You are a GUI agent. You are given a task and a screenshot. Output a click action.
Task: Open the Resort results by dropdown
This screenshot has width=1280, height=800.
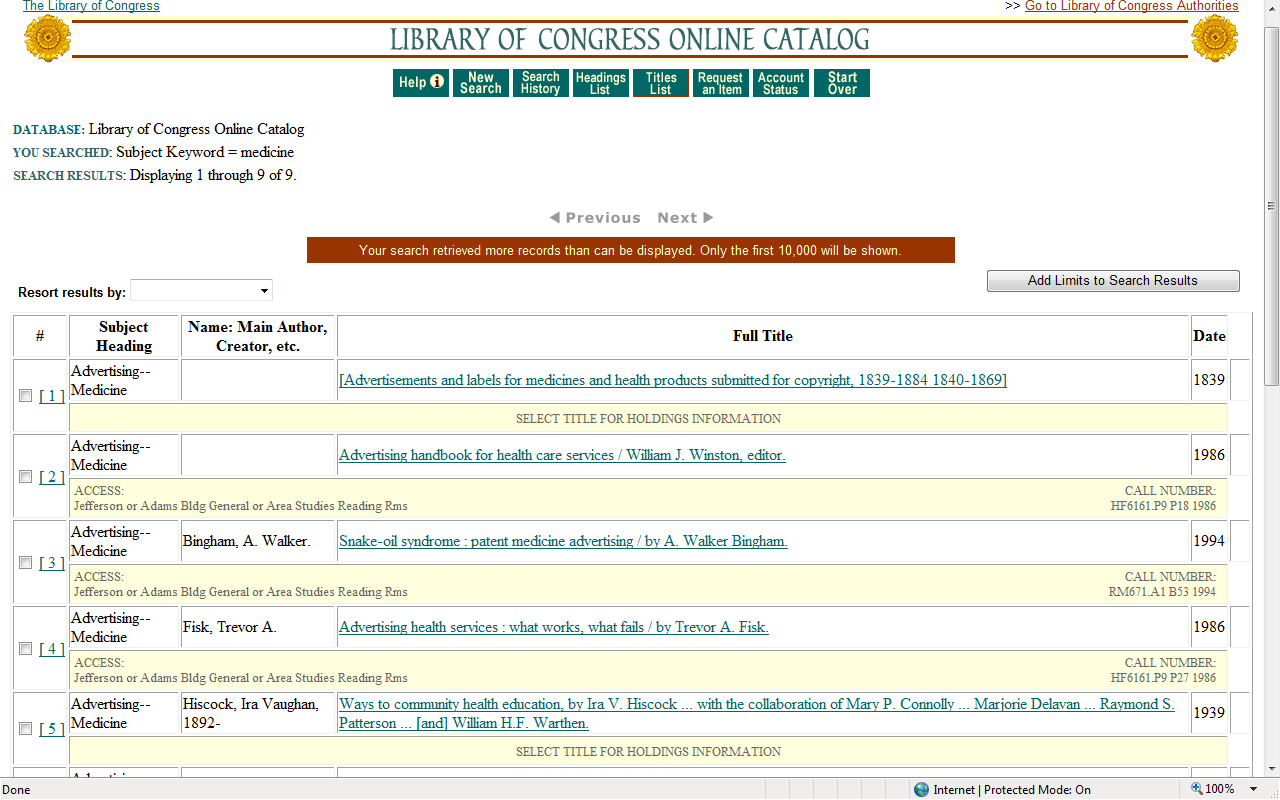tap(201, 291)
